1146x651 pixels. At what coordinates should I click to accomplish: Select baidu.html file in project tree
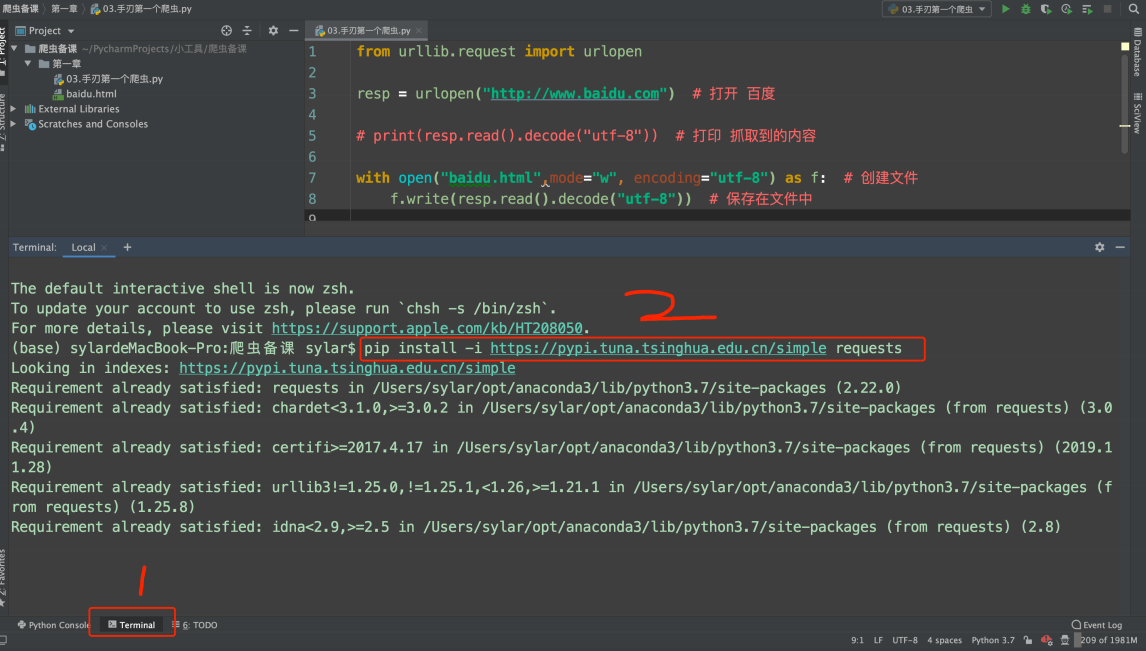click(84, 94)
